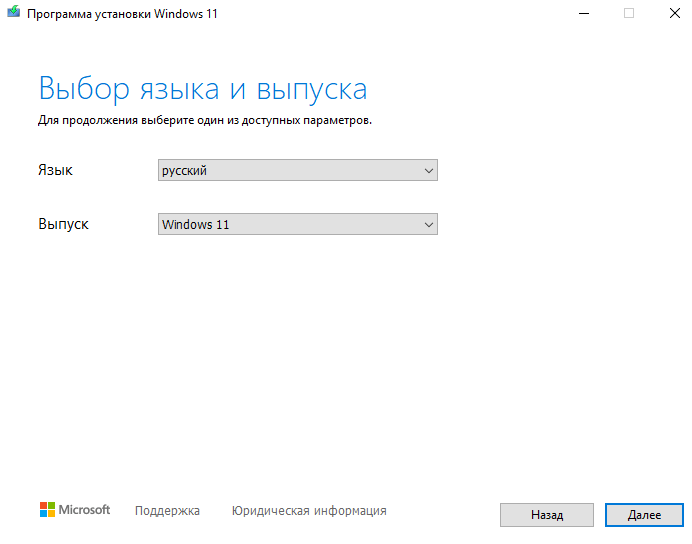Open the Выпуск edition dropdown

[x=298, y=224]
